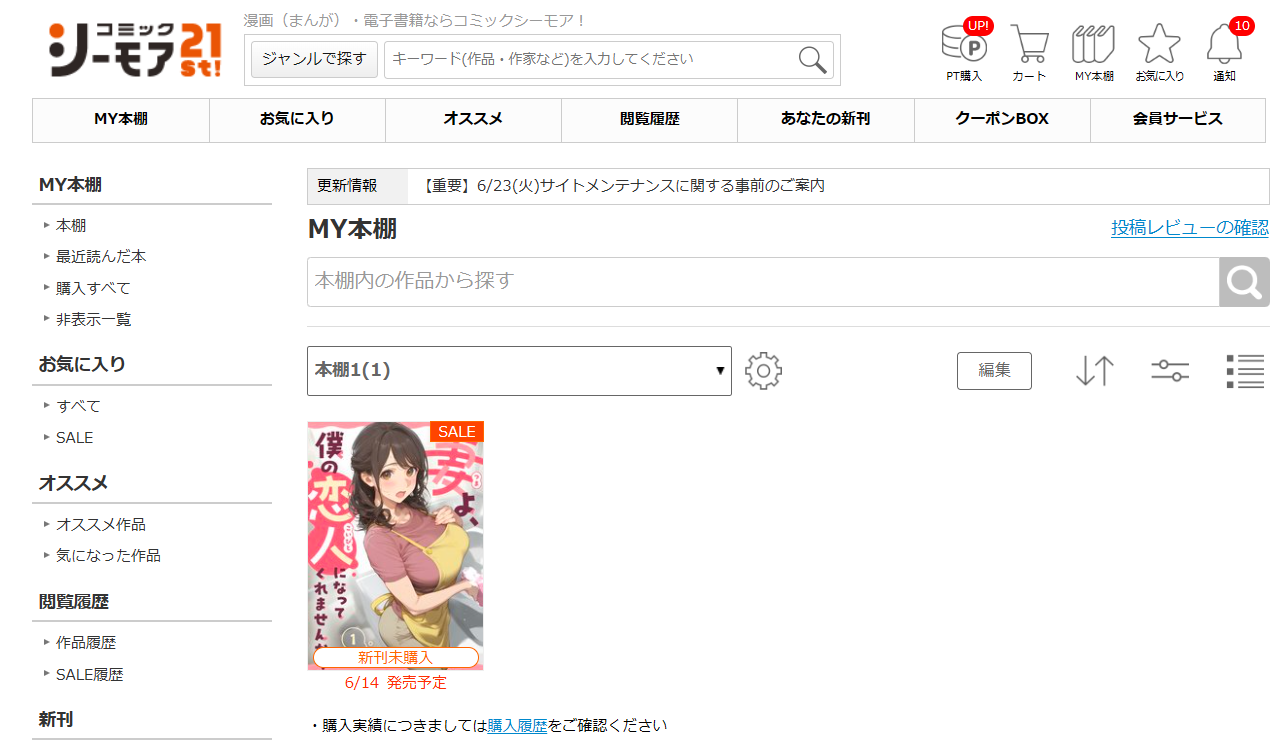Image resolution: width=1284 pixels, height=751 pixels.
Task: Select クーポンBOX navigation tab
Action: point(1002,120)
